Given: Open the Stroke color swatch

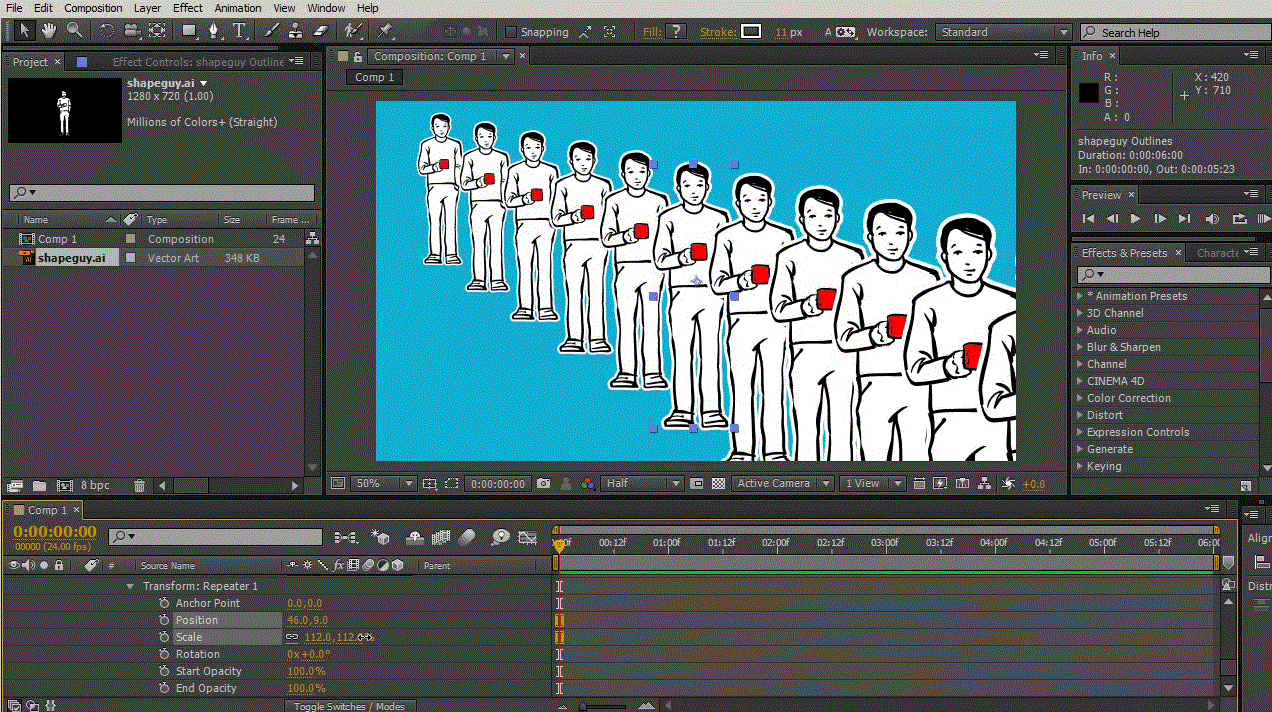Looking at the screenshot, I should pos(751,32).
